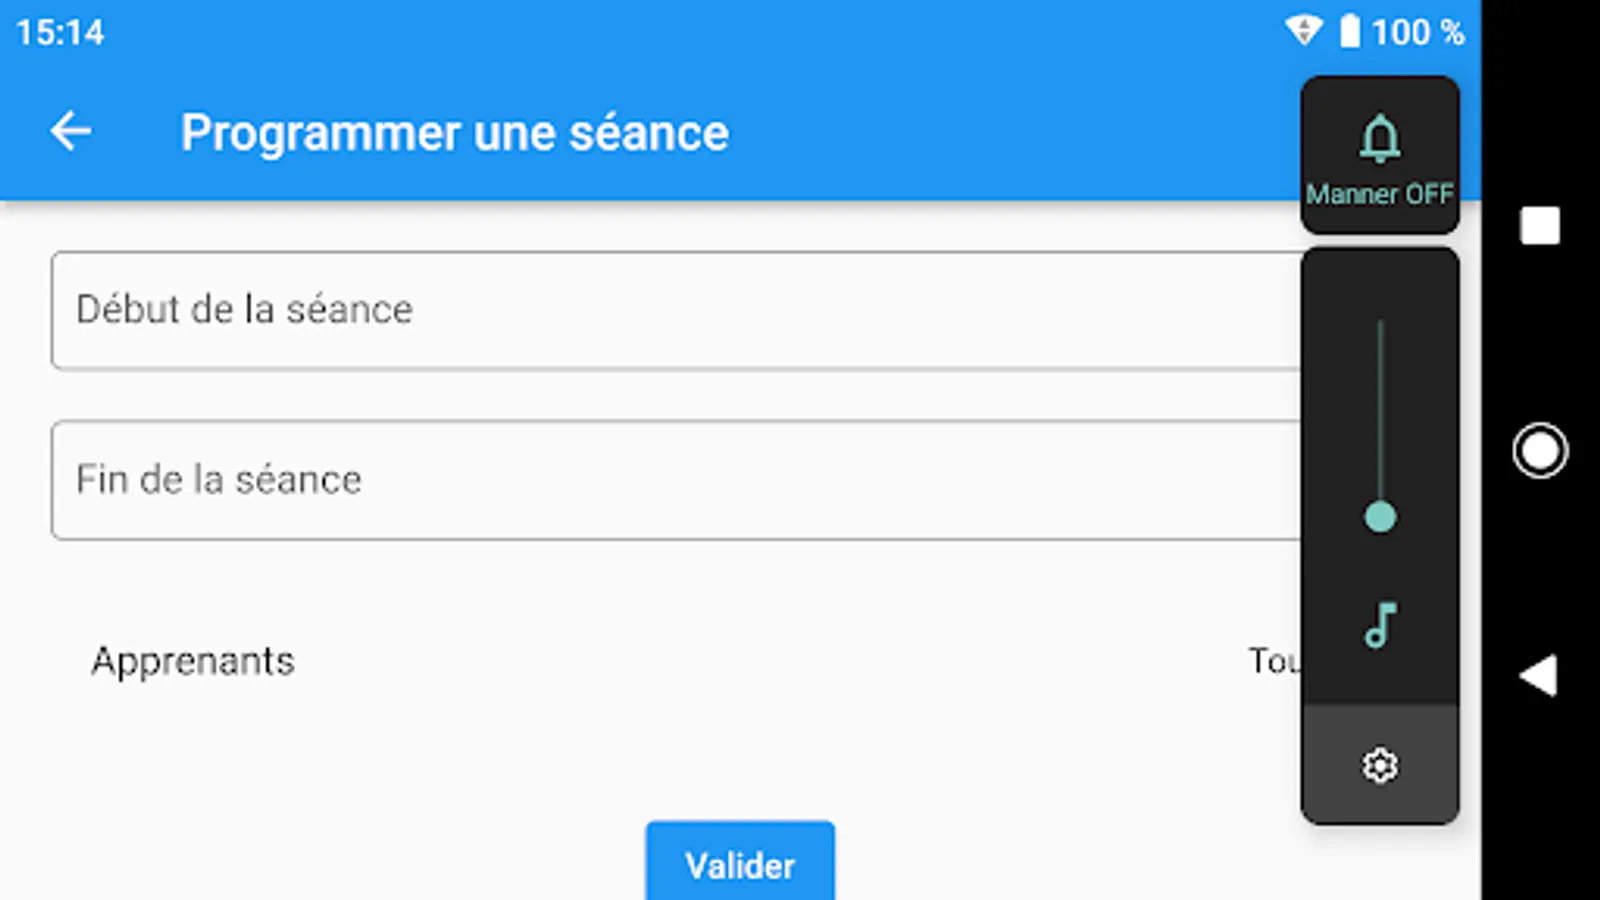Viewport: 1600px width, 900px height.
Task: Tap the Apprenants label
Action: [193, 661]
